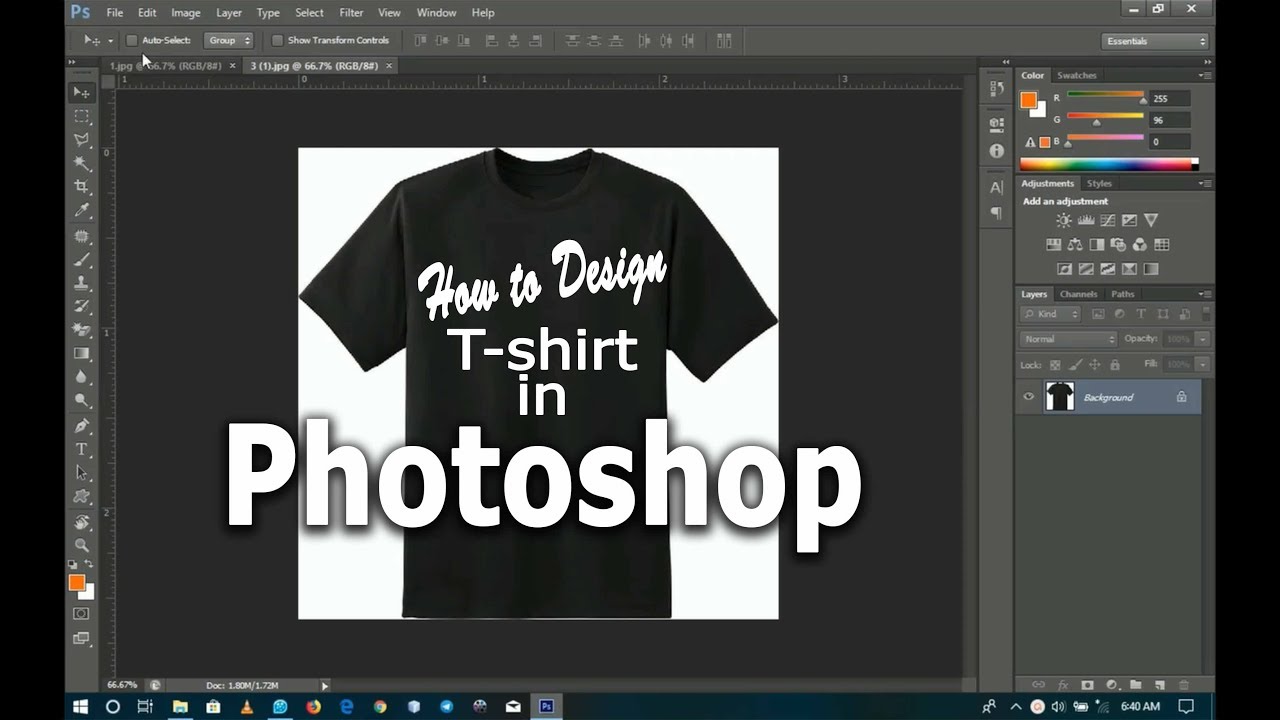The height and width of the screenshot is (720, 1280).
Task: Open the File menu
Action: click(x=115, y=13)
